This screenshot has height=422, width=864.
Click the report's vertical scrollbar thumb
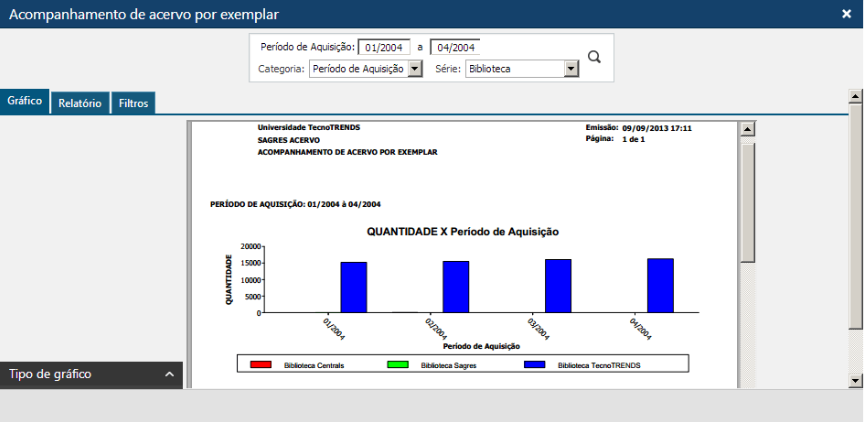point(747,200)
